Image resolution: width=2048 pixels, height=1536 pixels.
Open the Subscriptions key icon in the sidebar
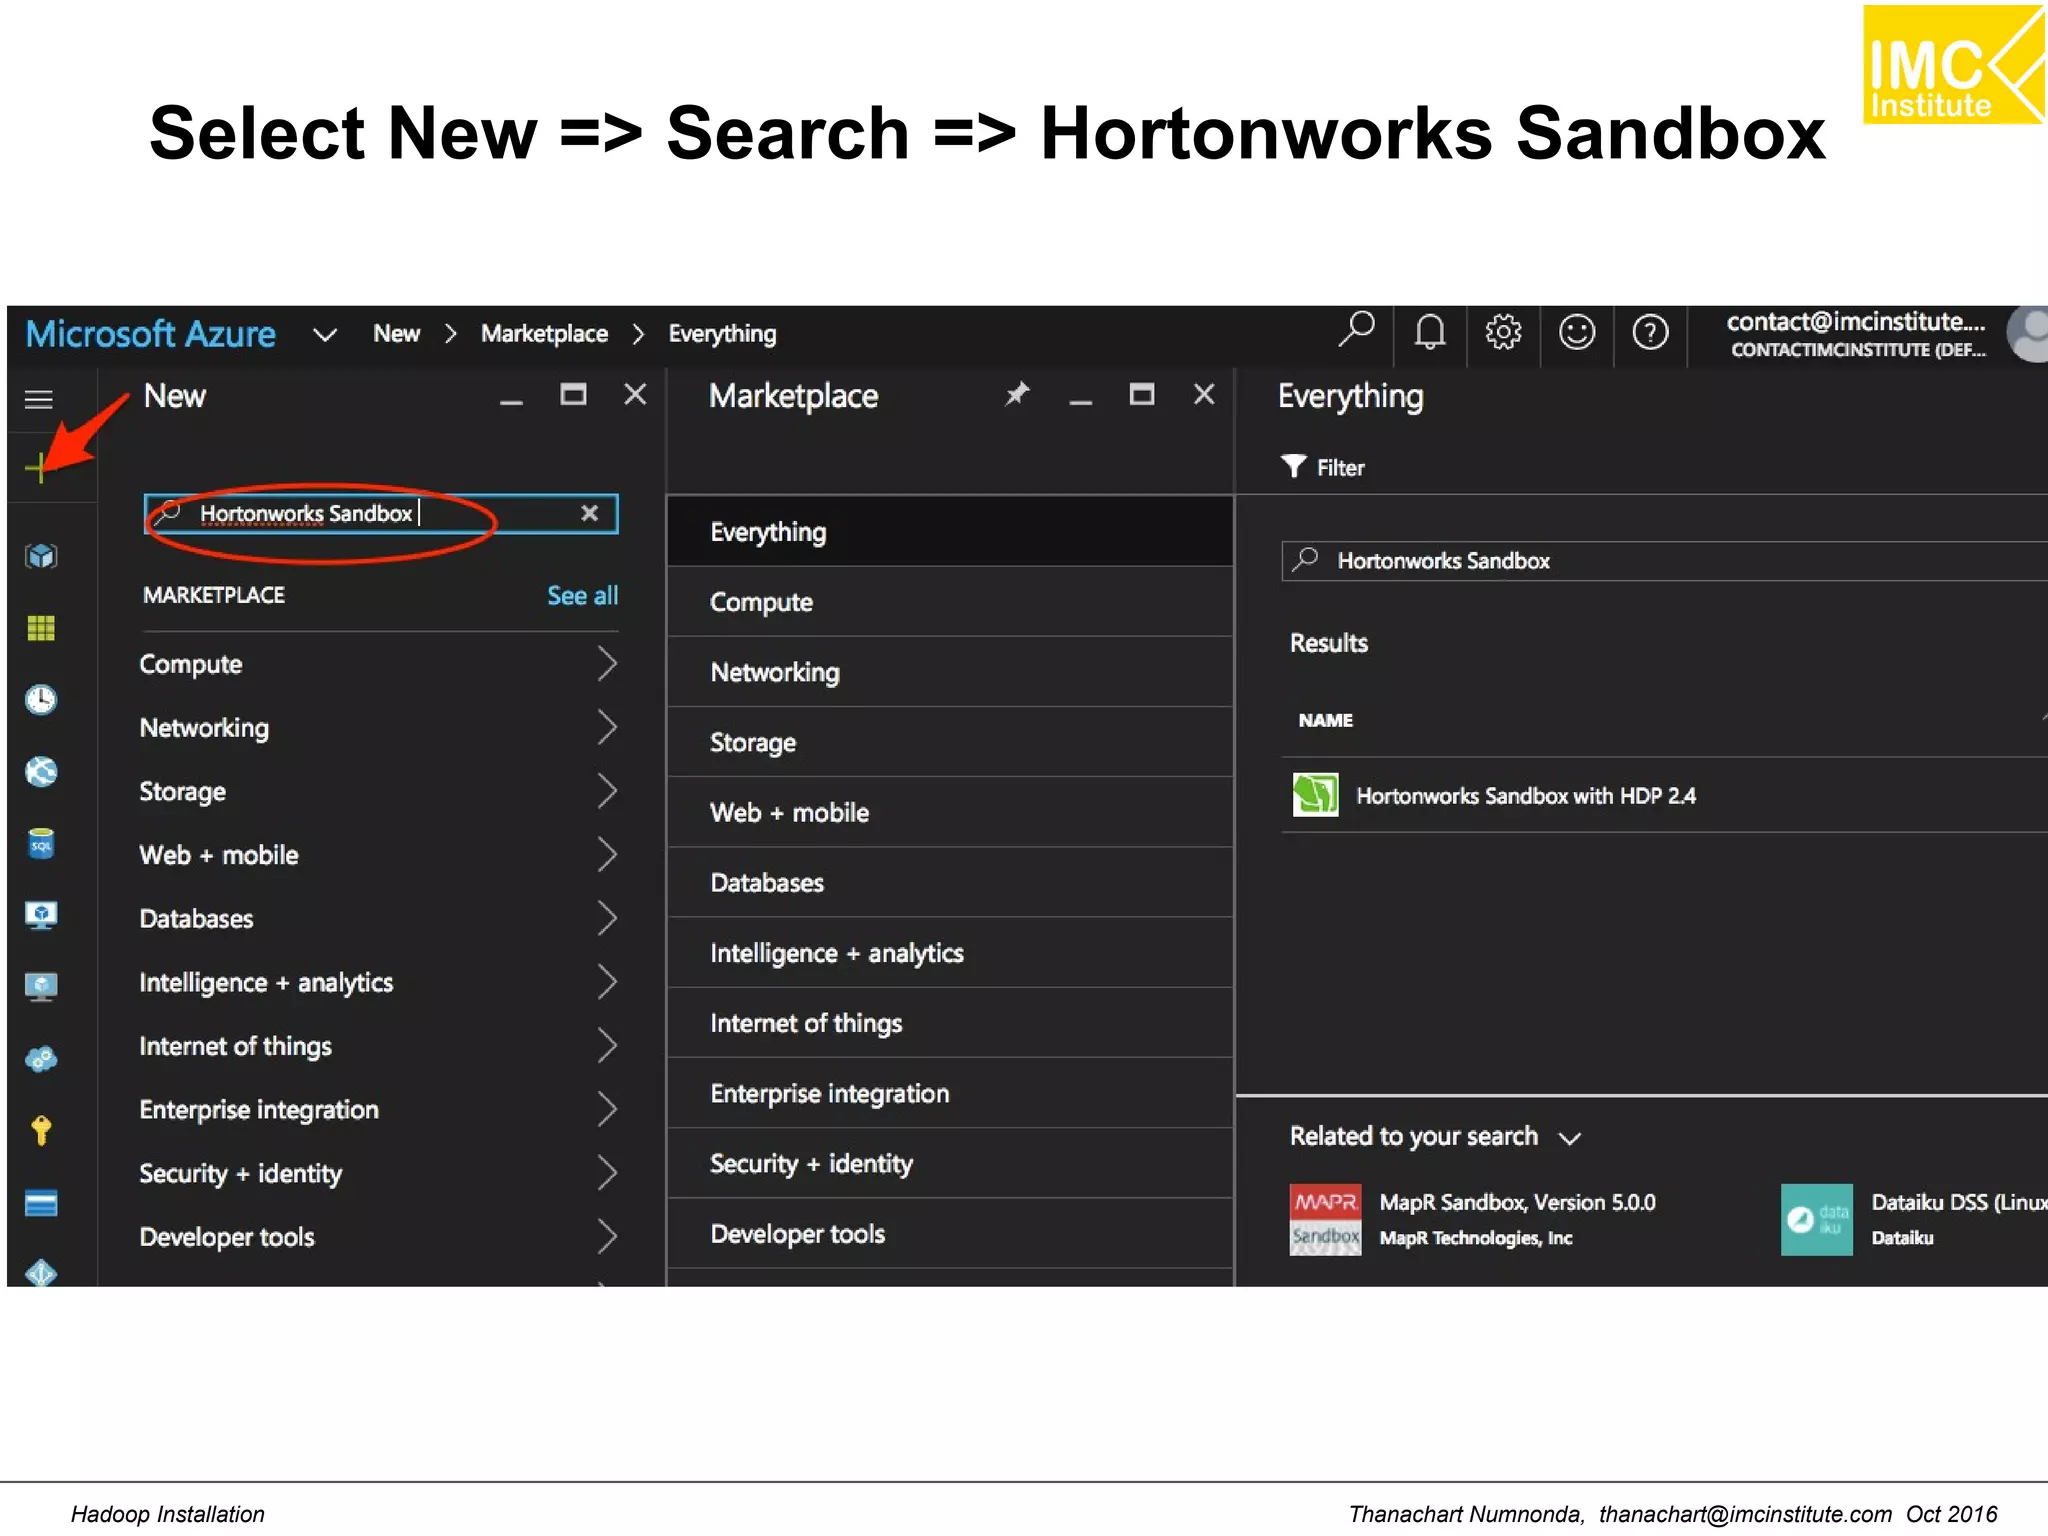[41, 1130]
